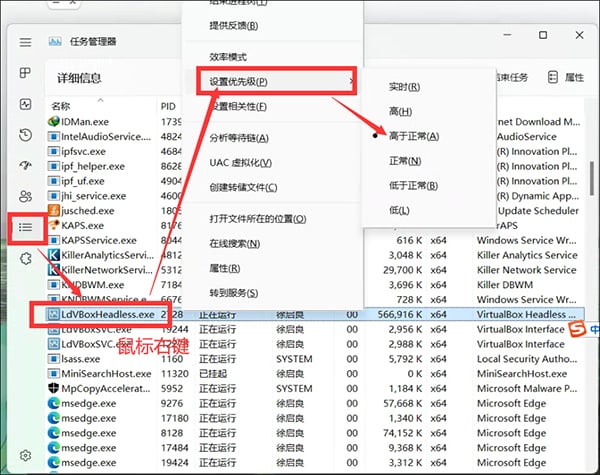This screenshot has width=600, height=475.
Task: Open the Services puzzle icon in sidebar
Action: [x=25, y=259]
